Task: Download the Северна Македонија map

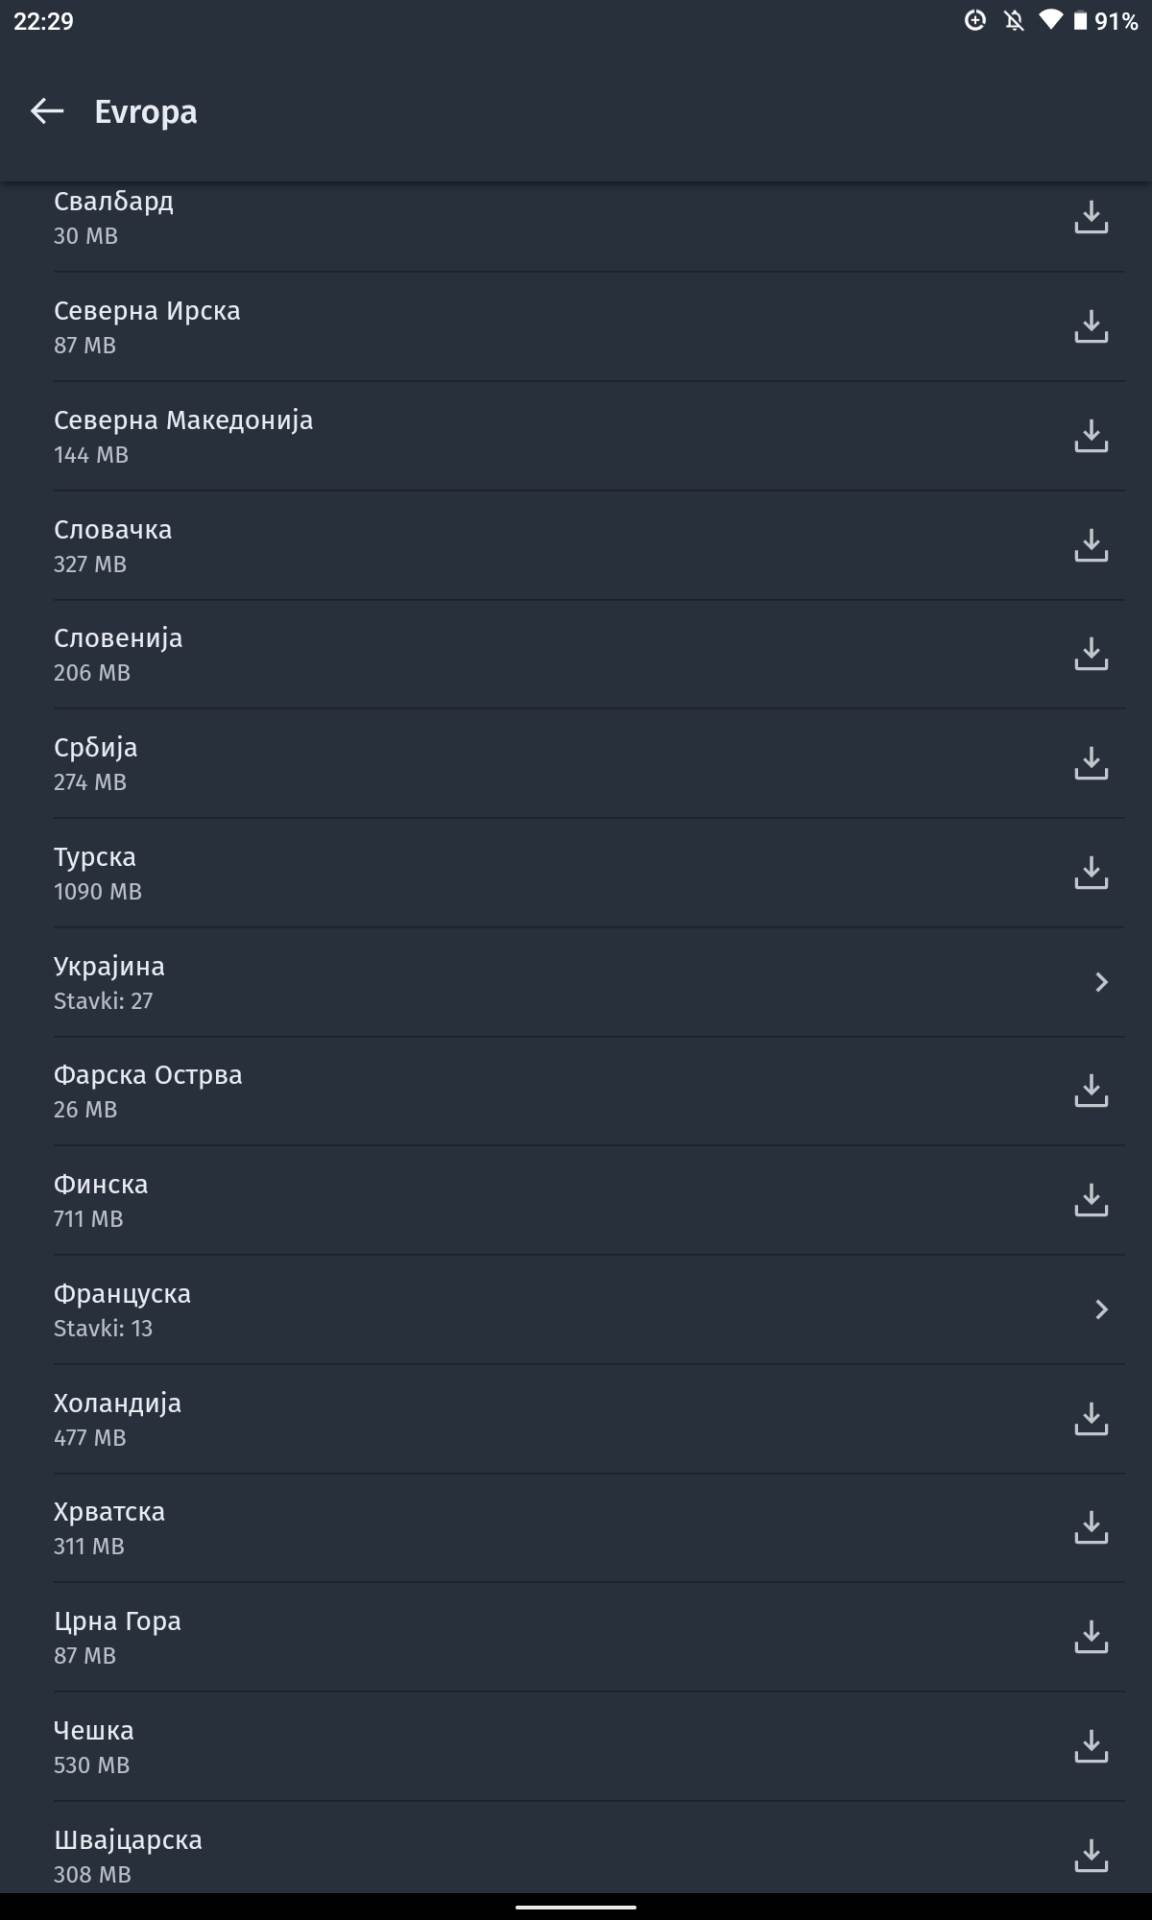Action: tap(1090, 436)
